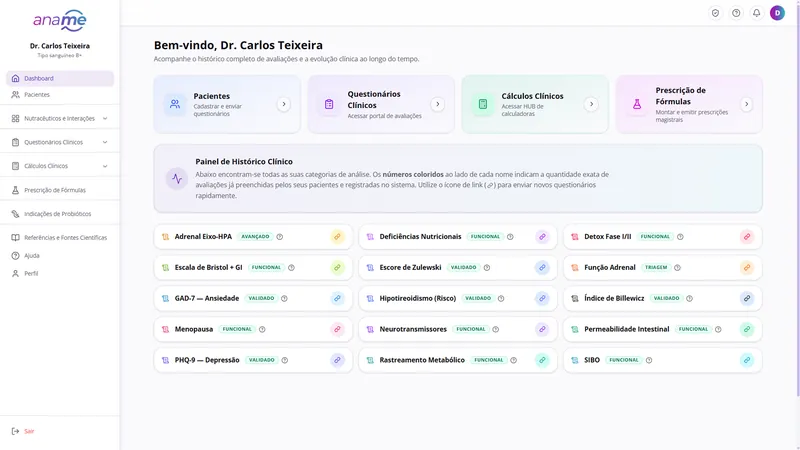The image size is (800, 450).
Task: Open Prescrição de Fórmulas in sidebar
Action: point(60,190)
